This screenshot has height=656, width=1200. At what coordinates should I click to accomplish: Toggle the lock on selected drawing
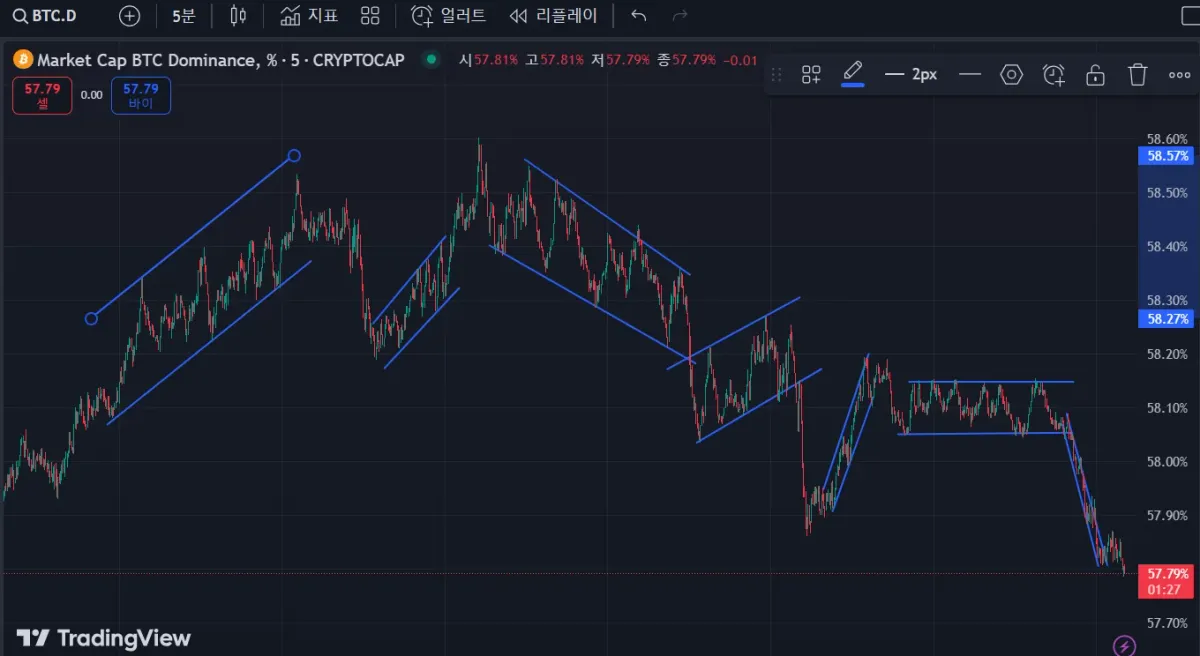1096,75
